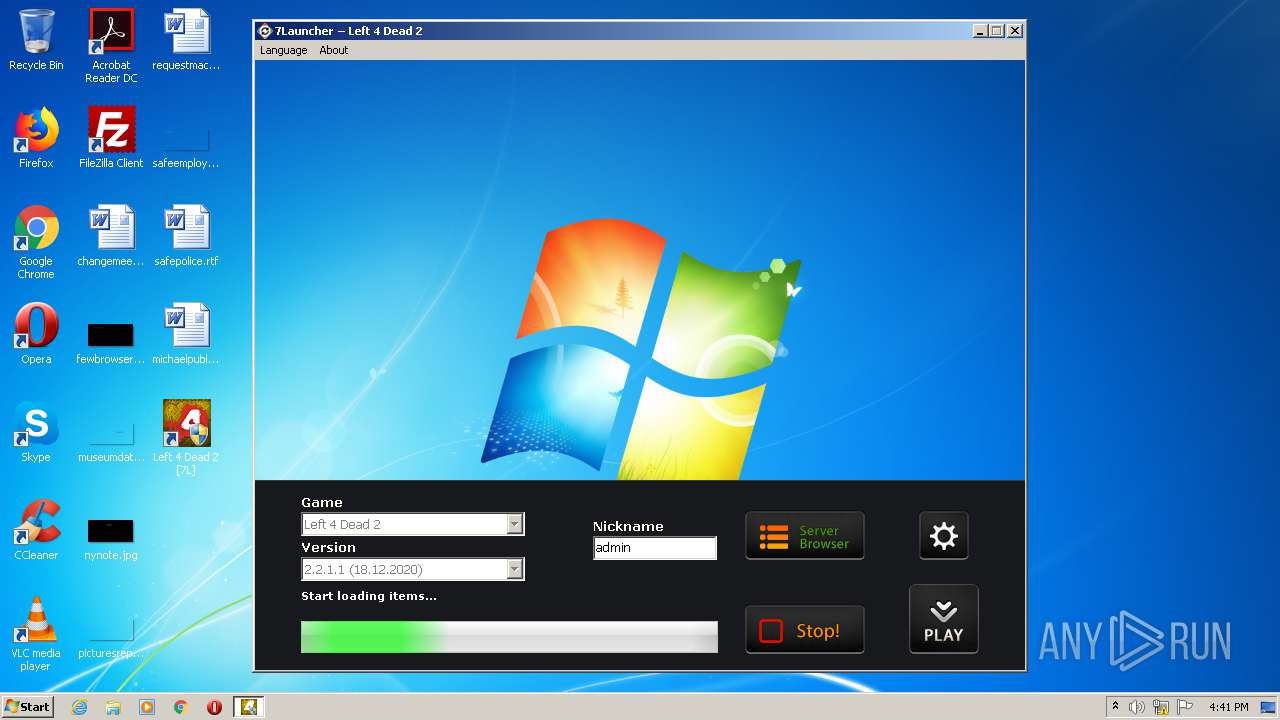Open media player taskbar icon
This screenshot has width=1280, height=720.
tap(147, 707)
